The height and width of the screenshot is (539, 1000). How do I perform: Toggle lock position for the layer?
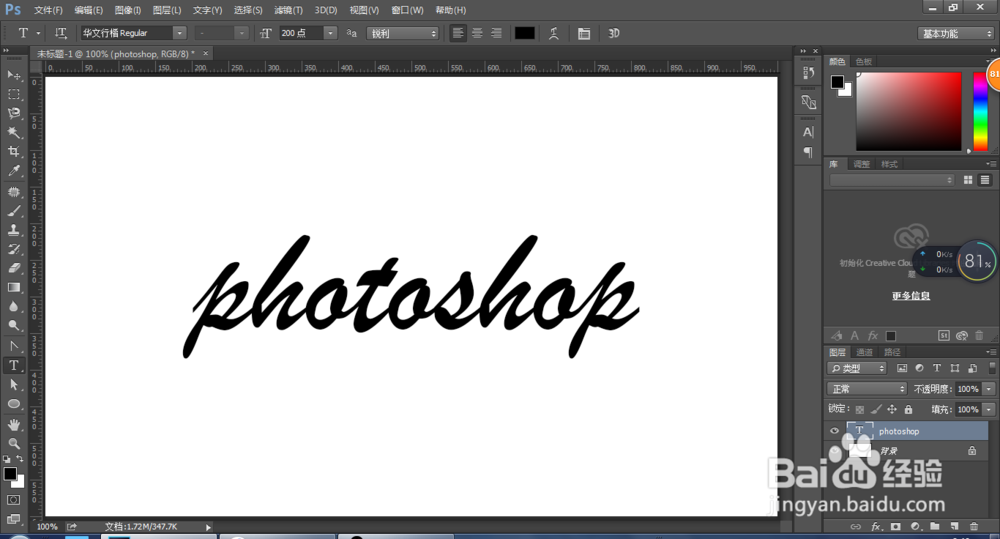pos(892,410)
